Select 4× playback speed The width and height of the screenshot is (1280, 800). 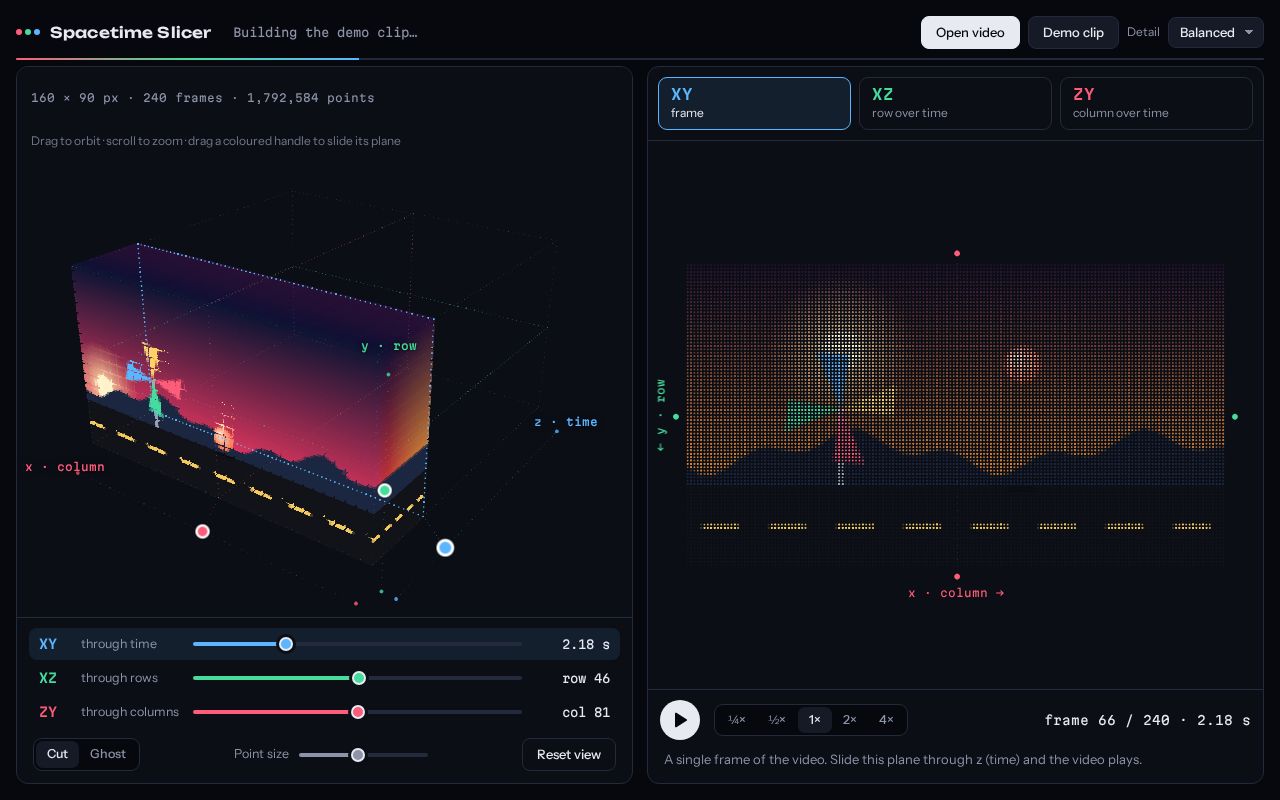click(886, 720)
